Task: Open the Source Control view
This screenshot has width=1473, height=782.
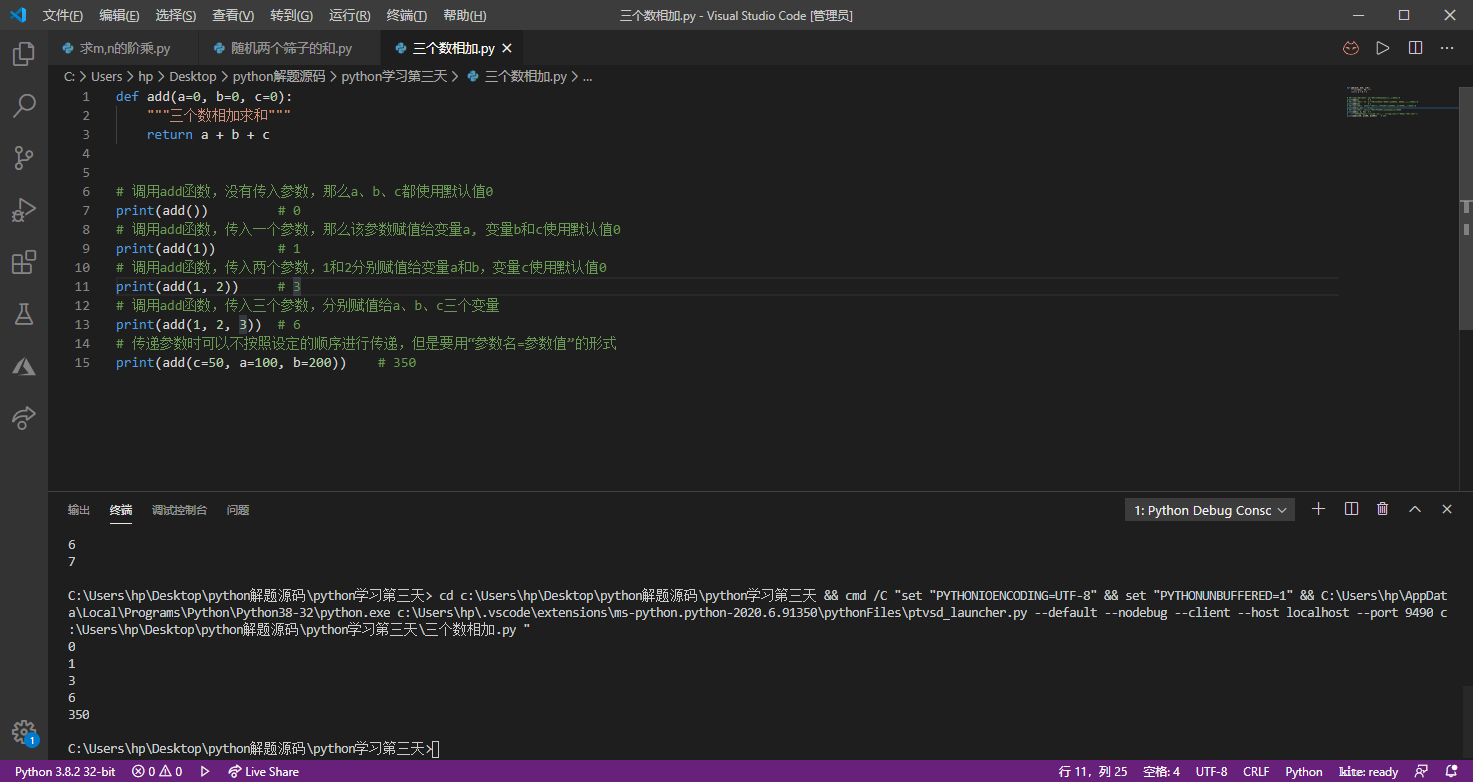Action: [24, 157]
